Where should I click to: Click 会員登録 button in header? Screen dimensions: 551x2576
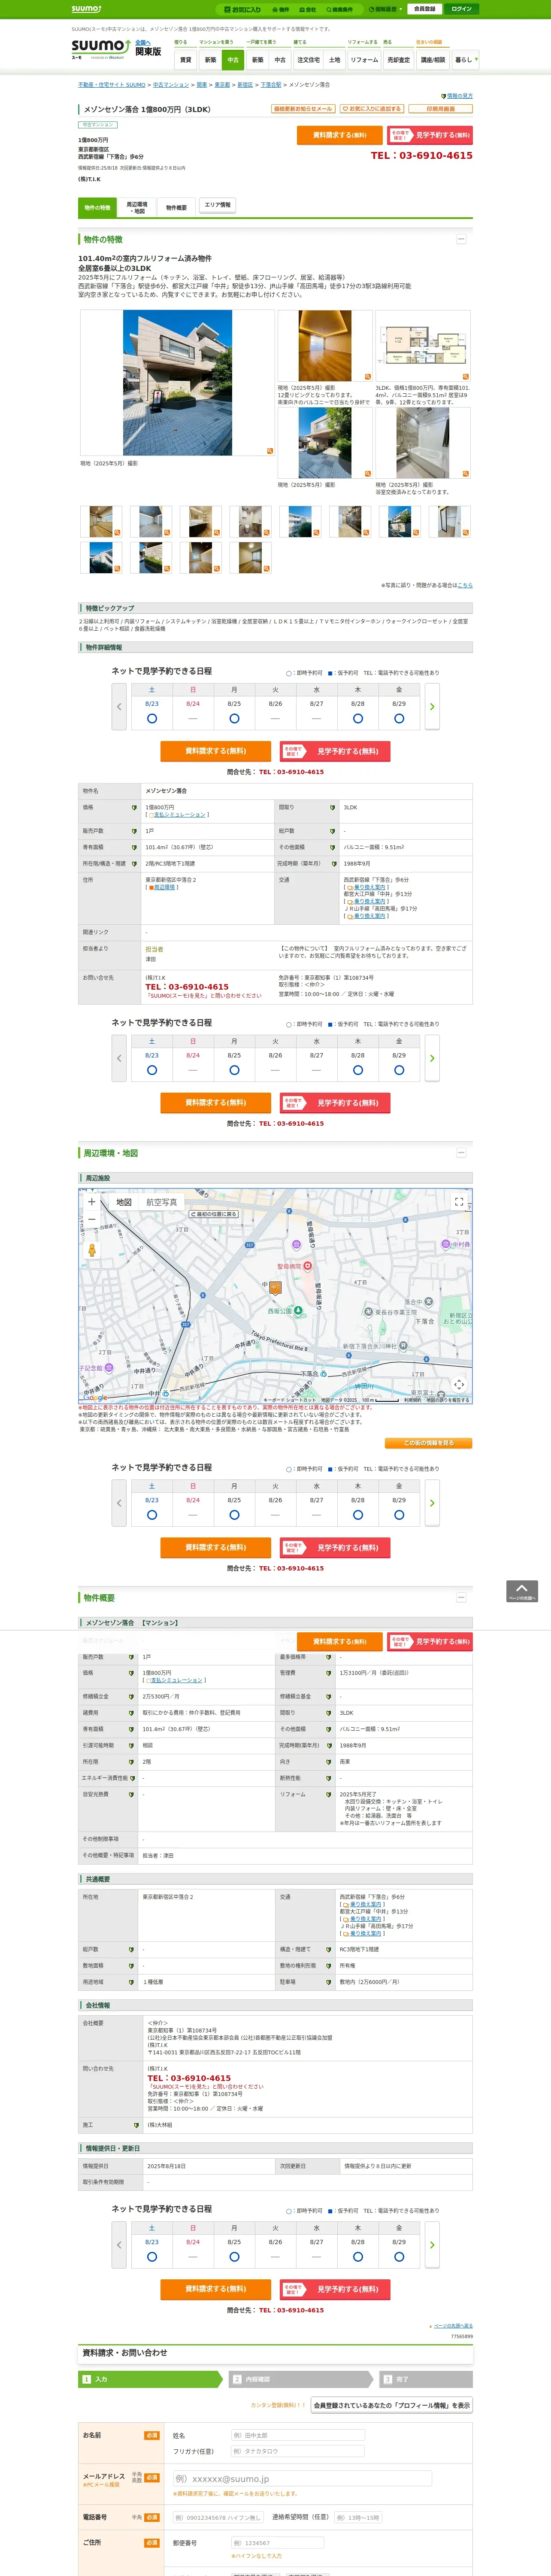point(424,9)
